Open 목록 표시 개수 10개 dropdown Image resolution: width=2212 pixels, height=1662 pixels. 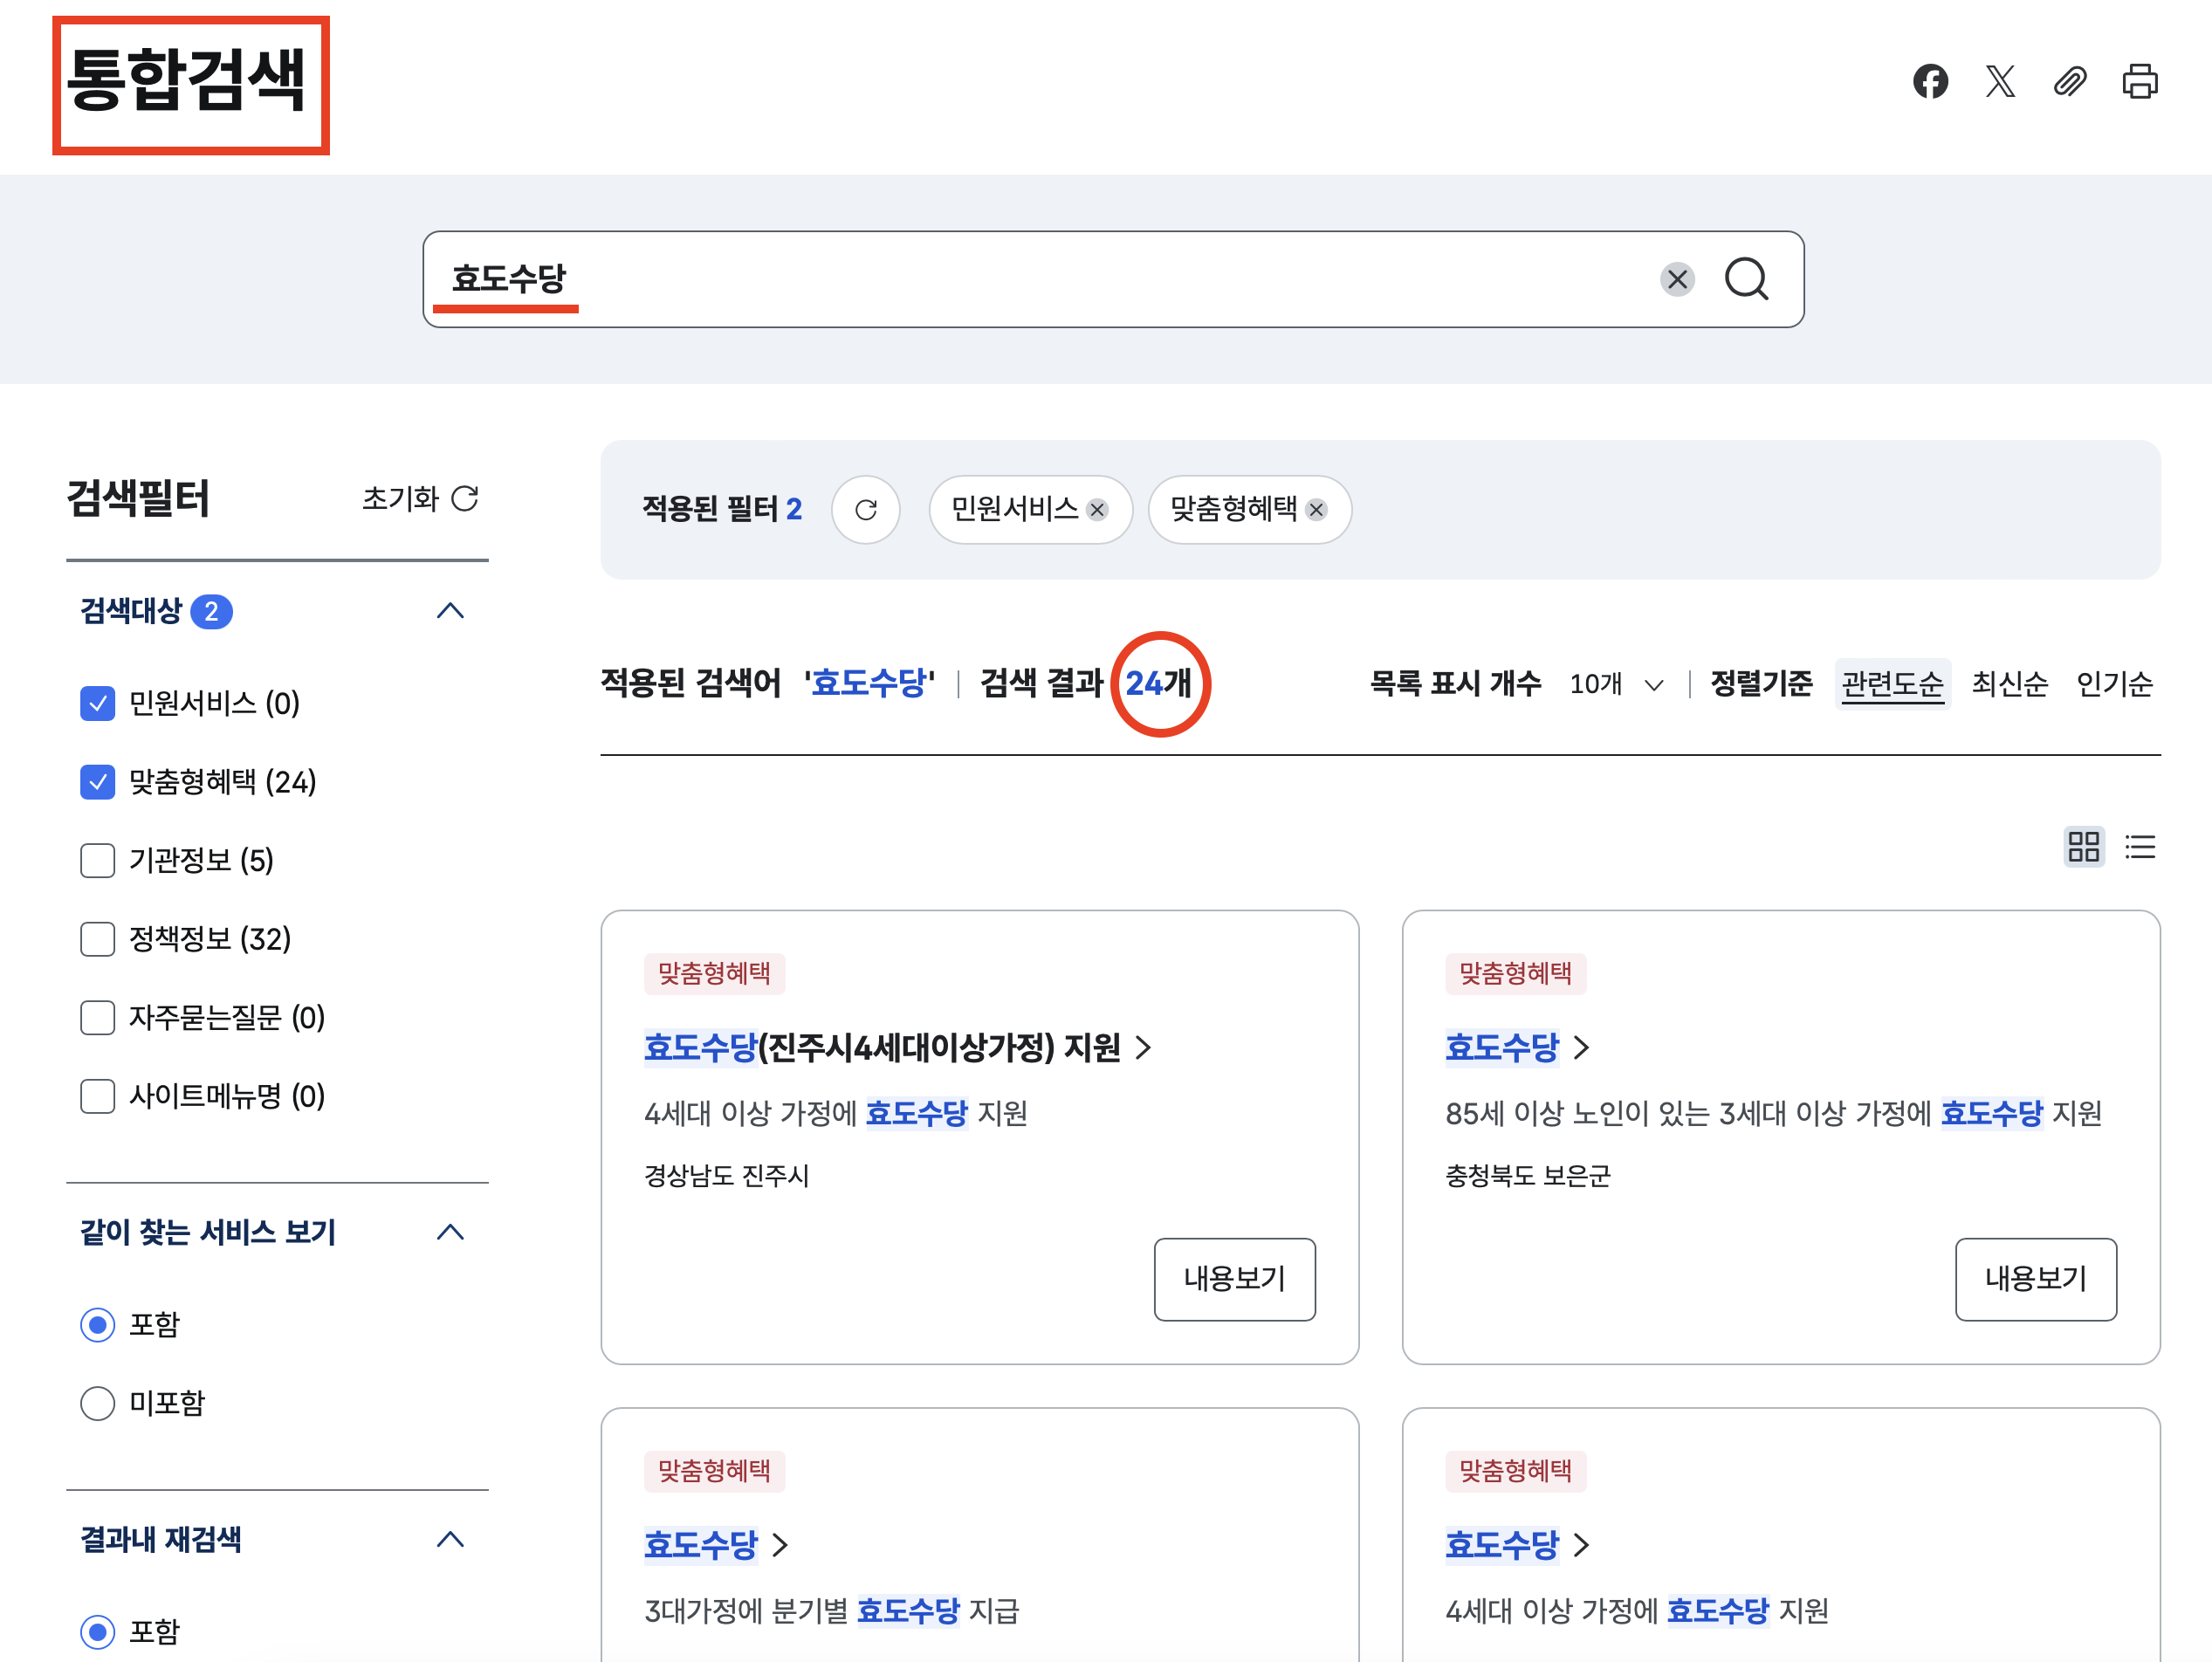click(x=1615, y=684)
